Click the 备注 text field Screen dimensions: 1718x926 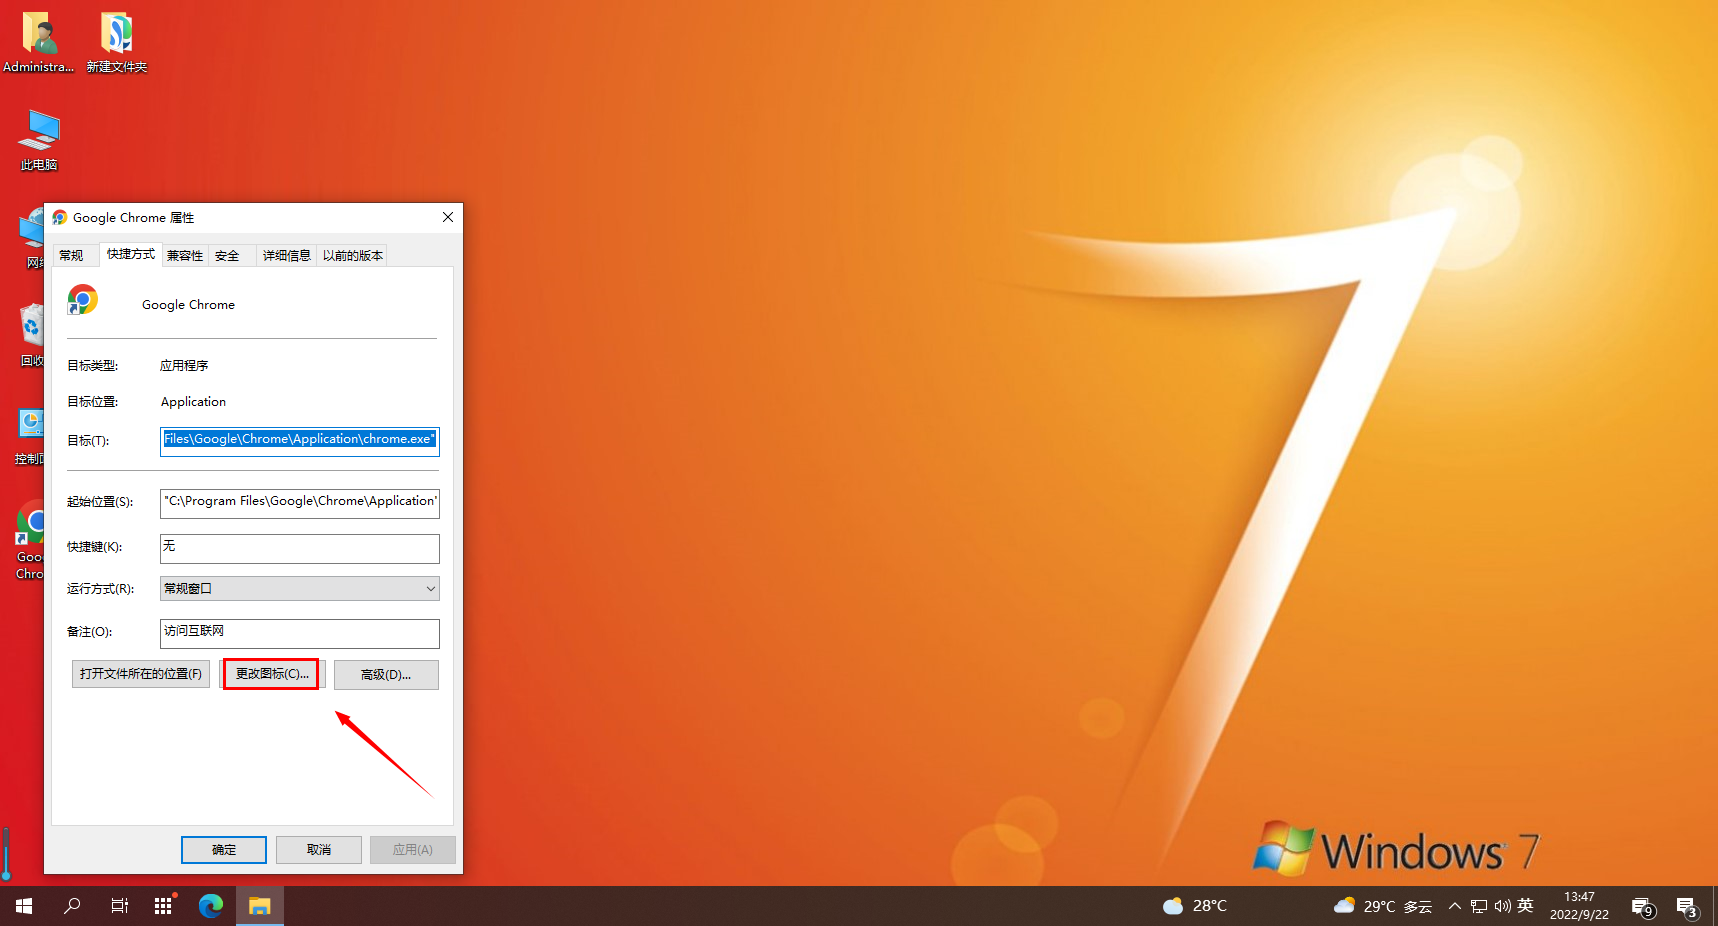[x=299, y=633]
